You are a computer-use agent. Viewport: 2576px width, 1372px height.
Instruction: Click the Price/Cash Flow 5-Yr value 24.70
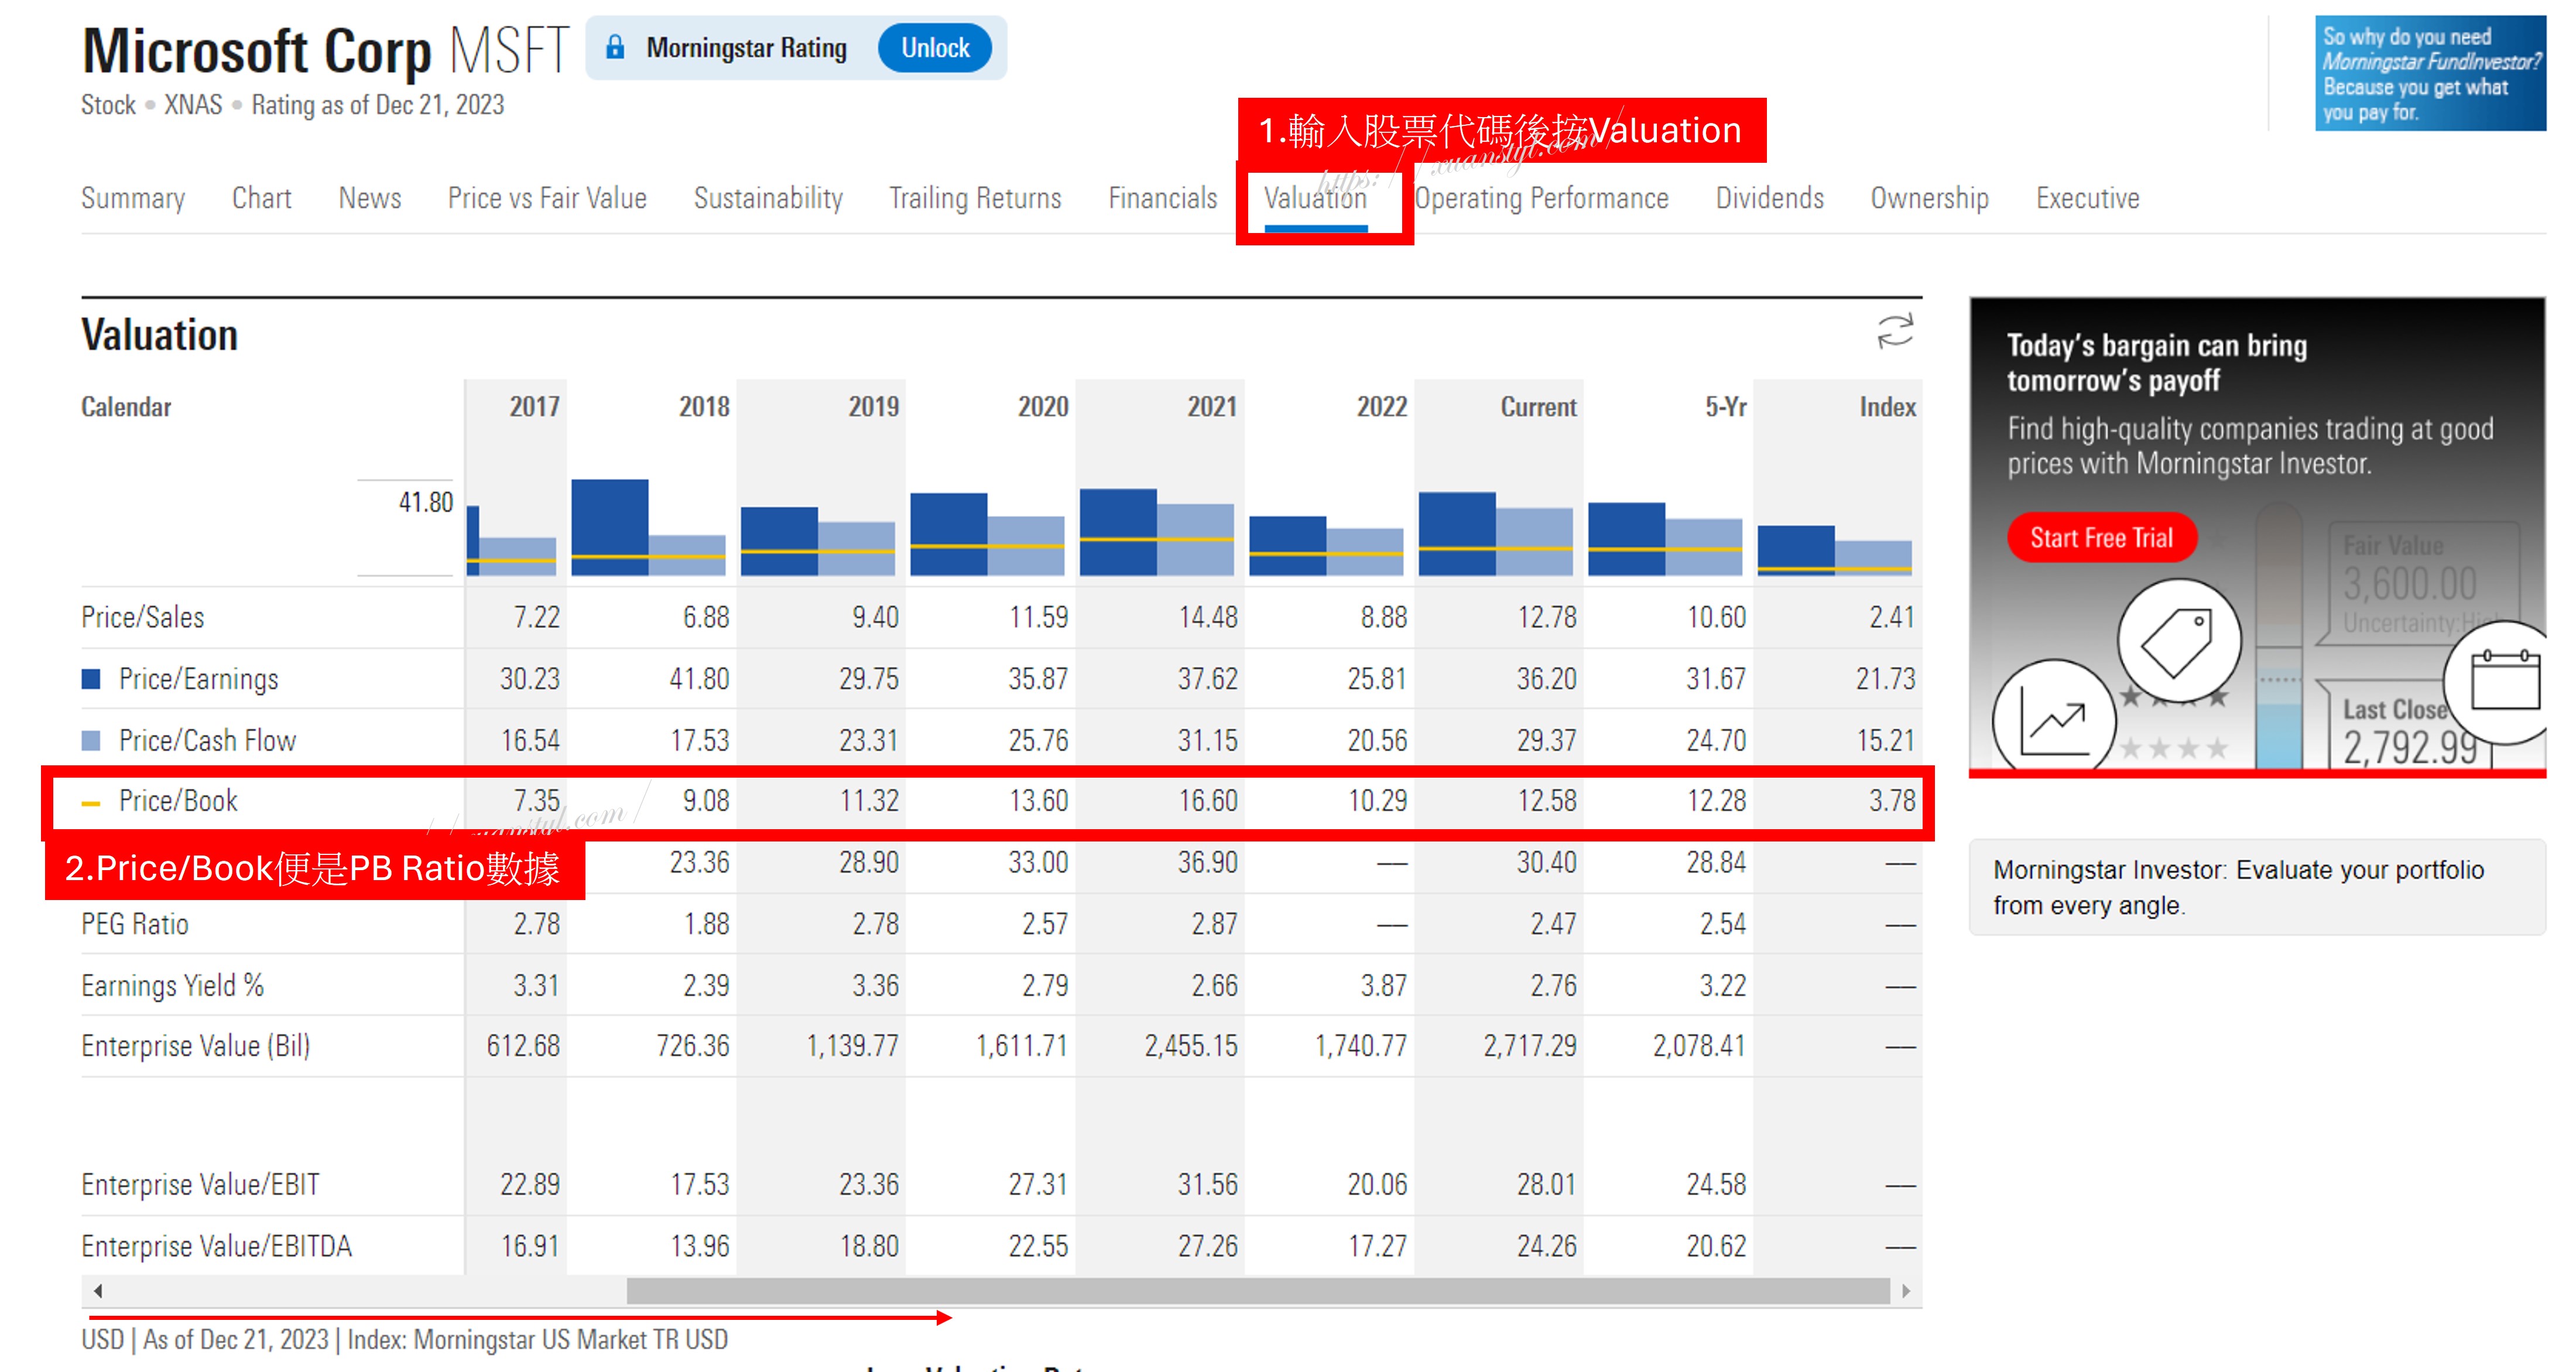point(1716,740)
